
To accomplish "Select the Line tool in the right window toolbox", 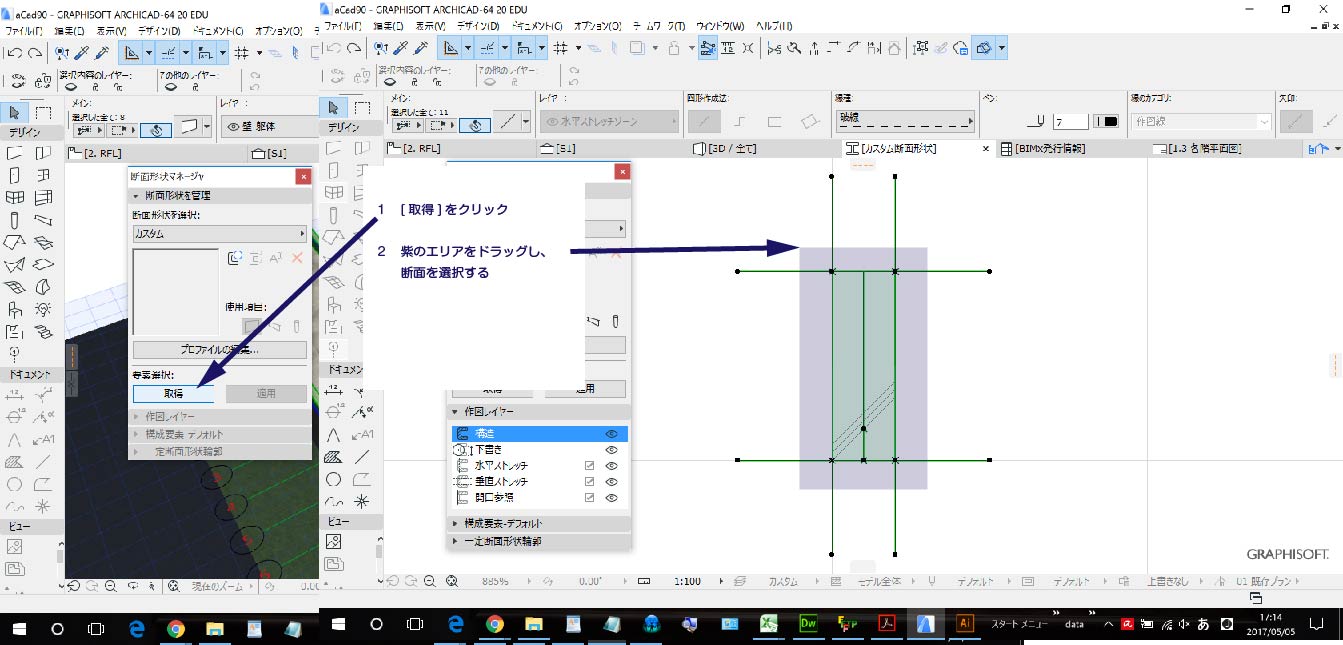I will (x=362, y=457).
